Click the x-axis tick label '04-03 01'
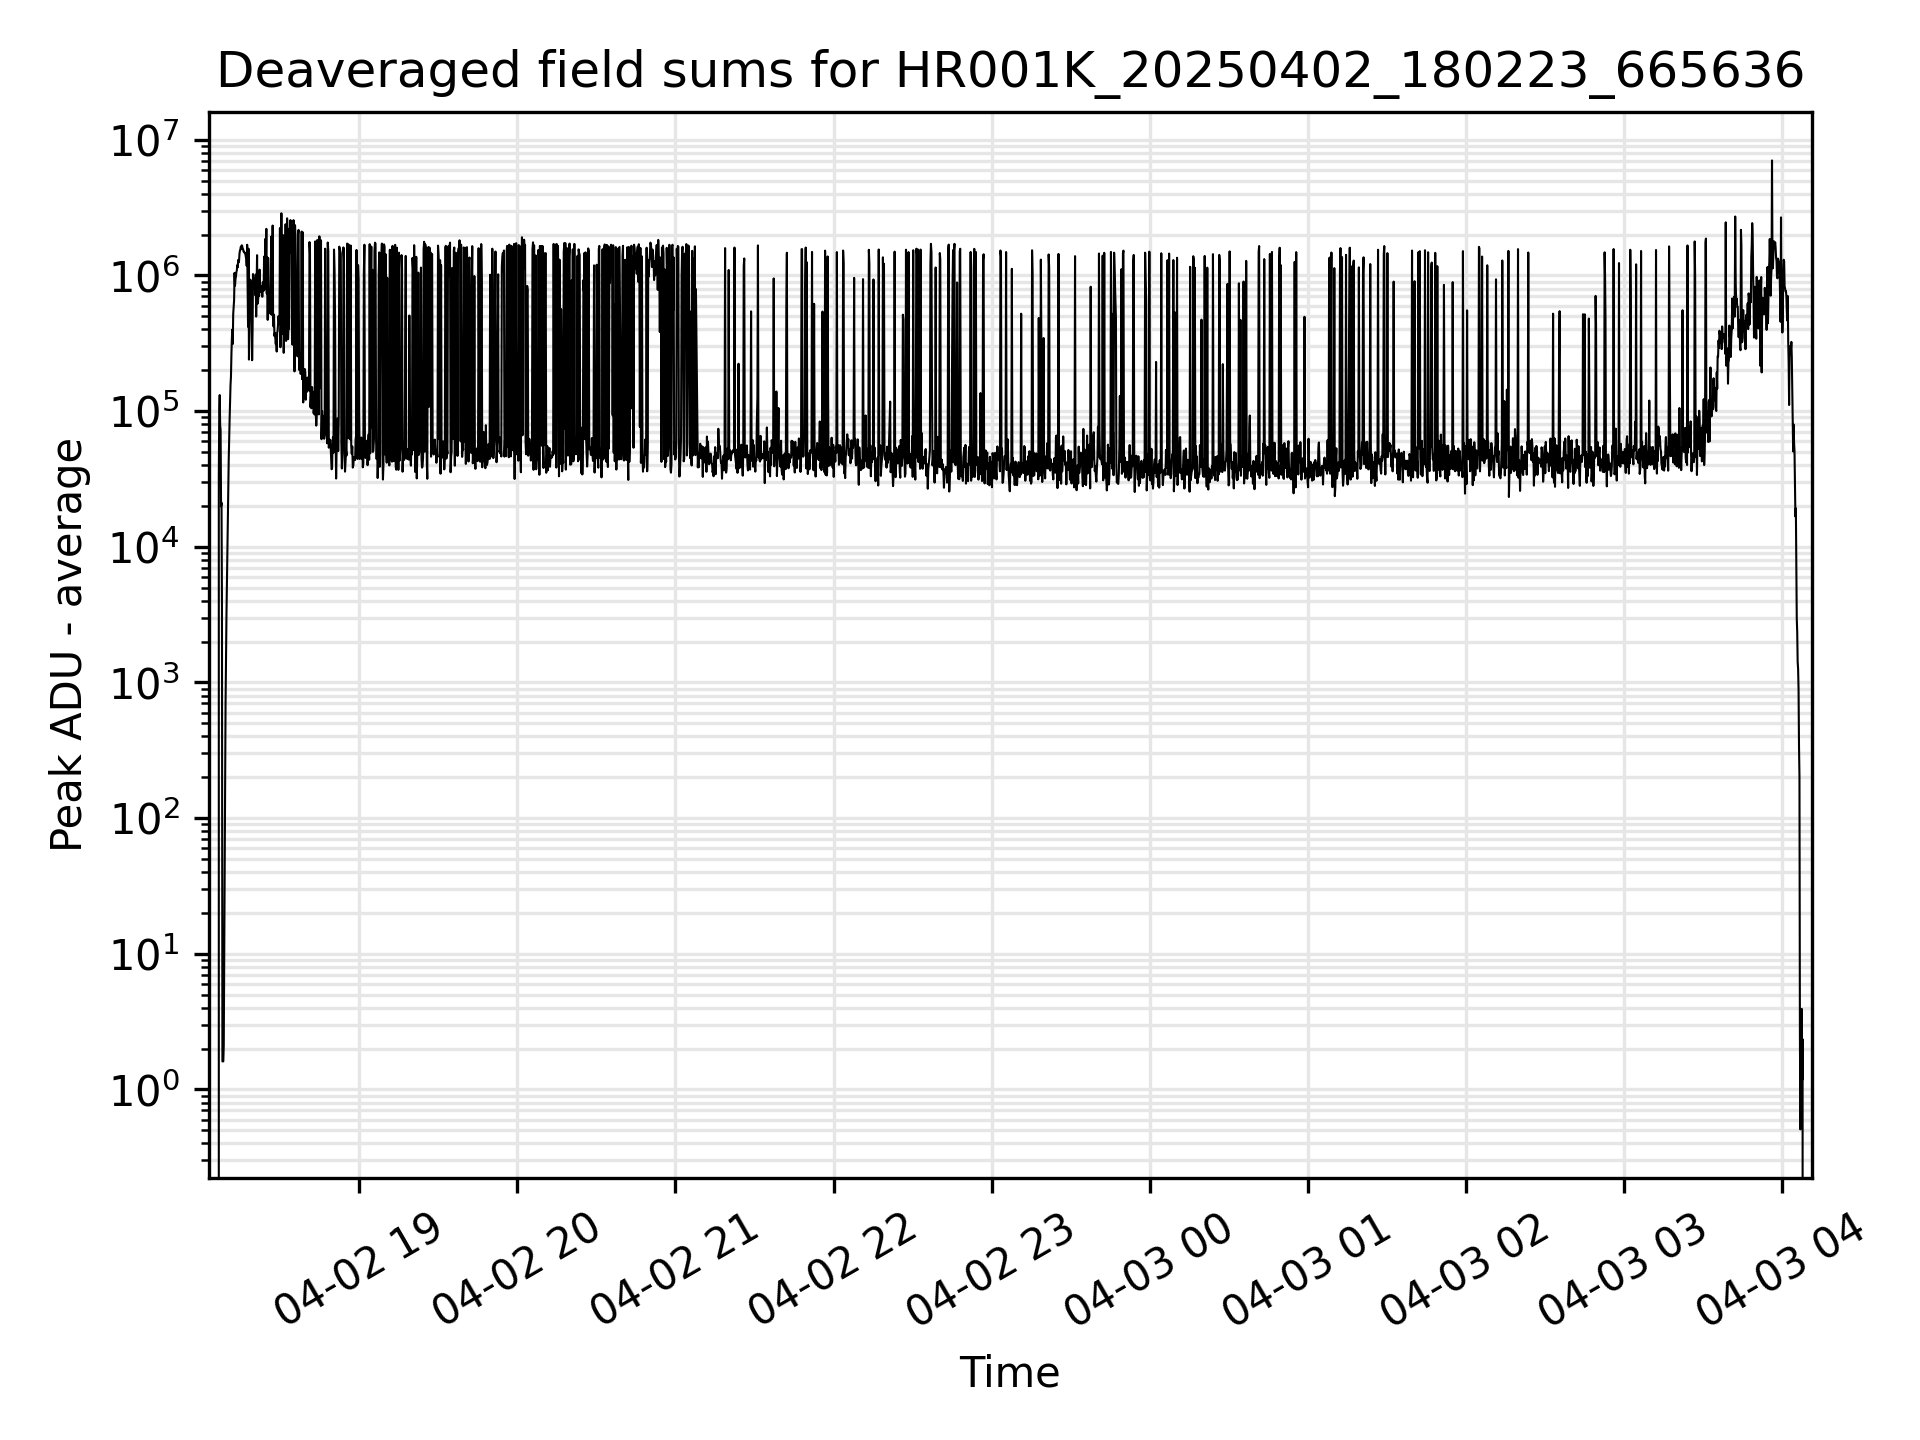Image resolution: width=1920 pixels, height=1440 pixels. point(1307,1269)
